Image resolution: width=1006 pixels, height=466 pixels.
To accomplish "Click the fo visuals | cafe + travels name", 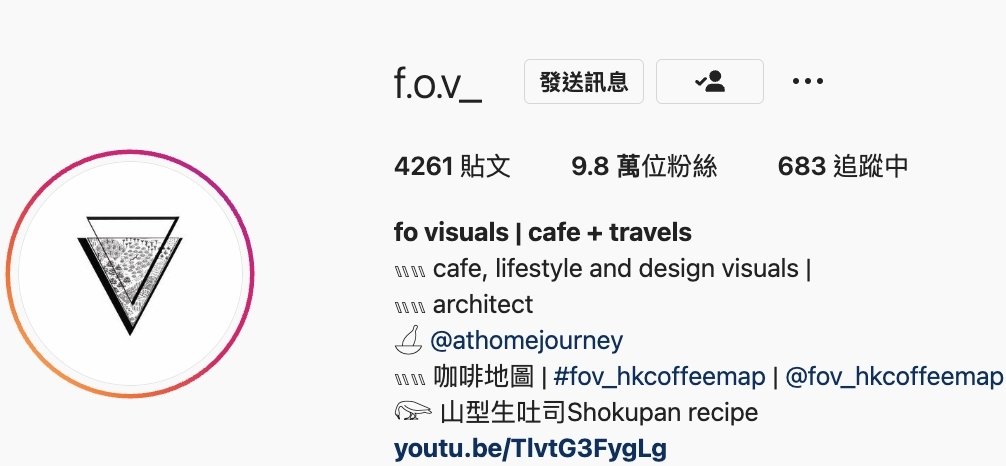I will (x=543, y=233).
